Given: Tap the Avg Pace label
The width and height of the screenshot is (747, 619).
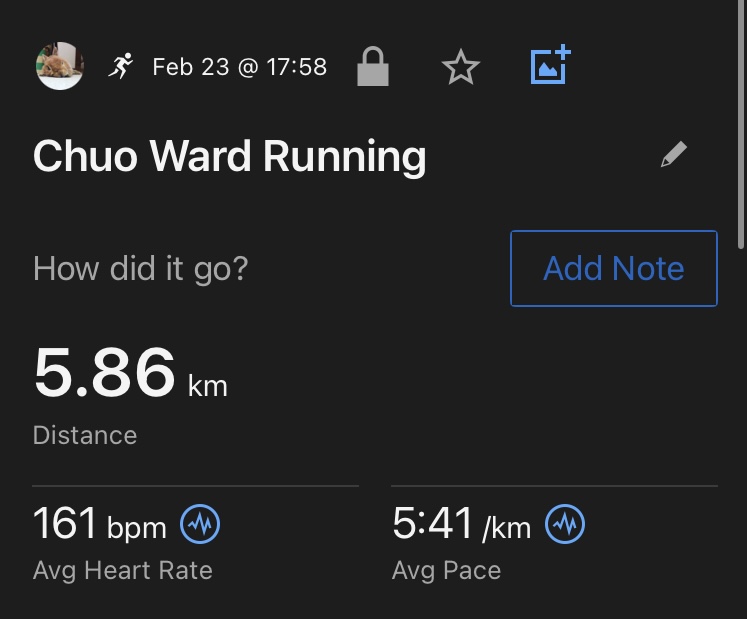Looking at the screenshot, I should click(x=446, y=571).
